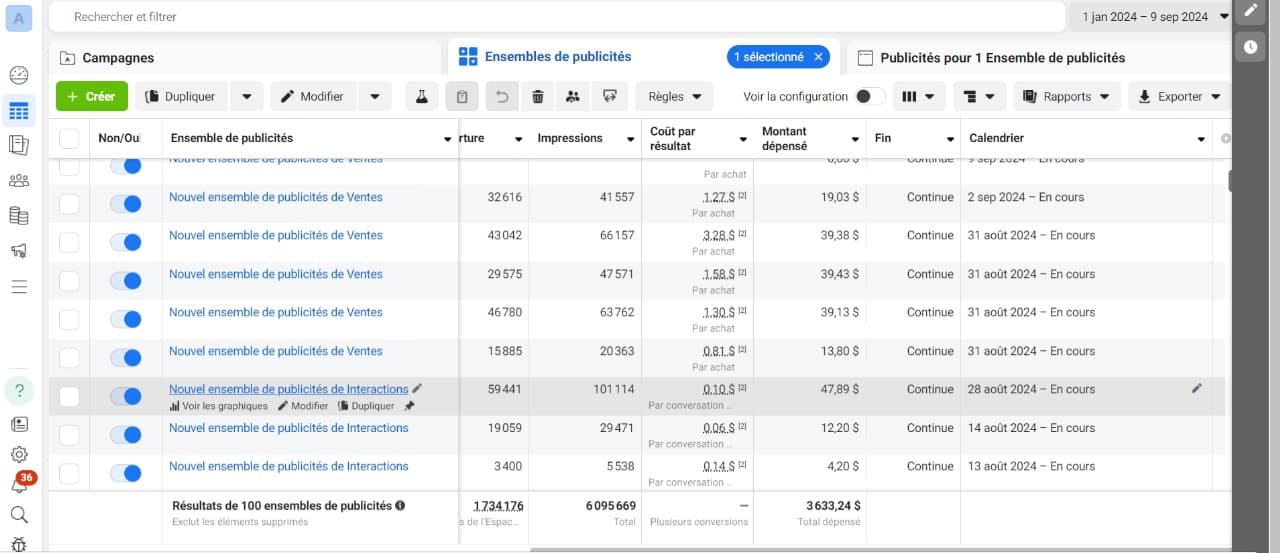Viewport: 1280px width, 553px height.
Task: Open the megaphone icon in left sidebar
Action: [x=18, y=251]
